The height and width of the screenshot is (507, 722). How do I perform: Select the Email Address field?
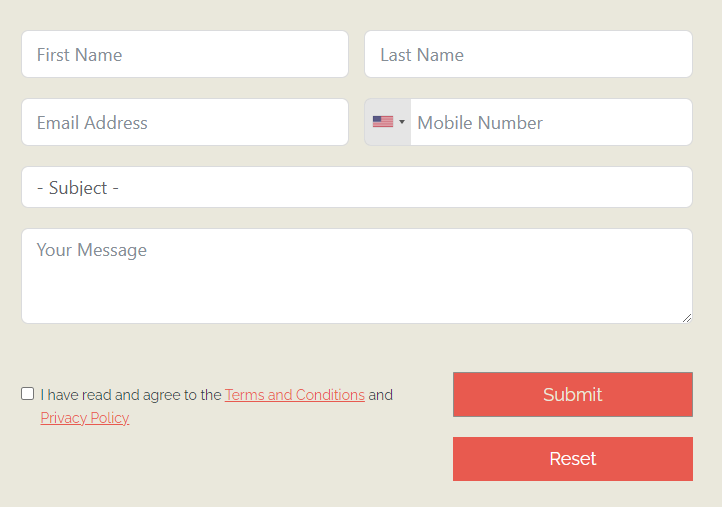point(185,122)
